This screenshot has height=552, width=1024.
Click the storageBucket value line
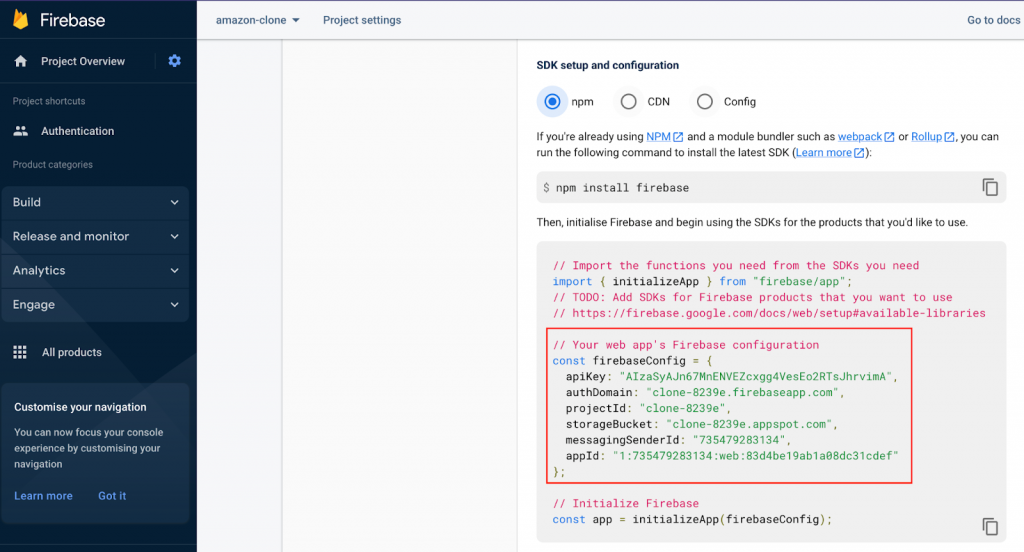pyautogui.click(x=701, y=424)
